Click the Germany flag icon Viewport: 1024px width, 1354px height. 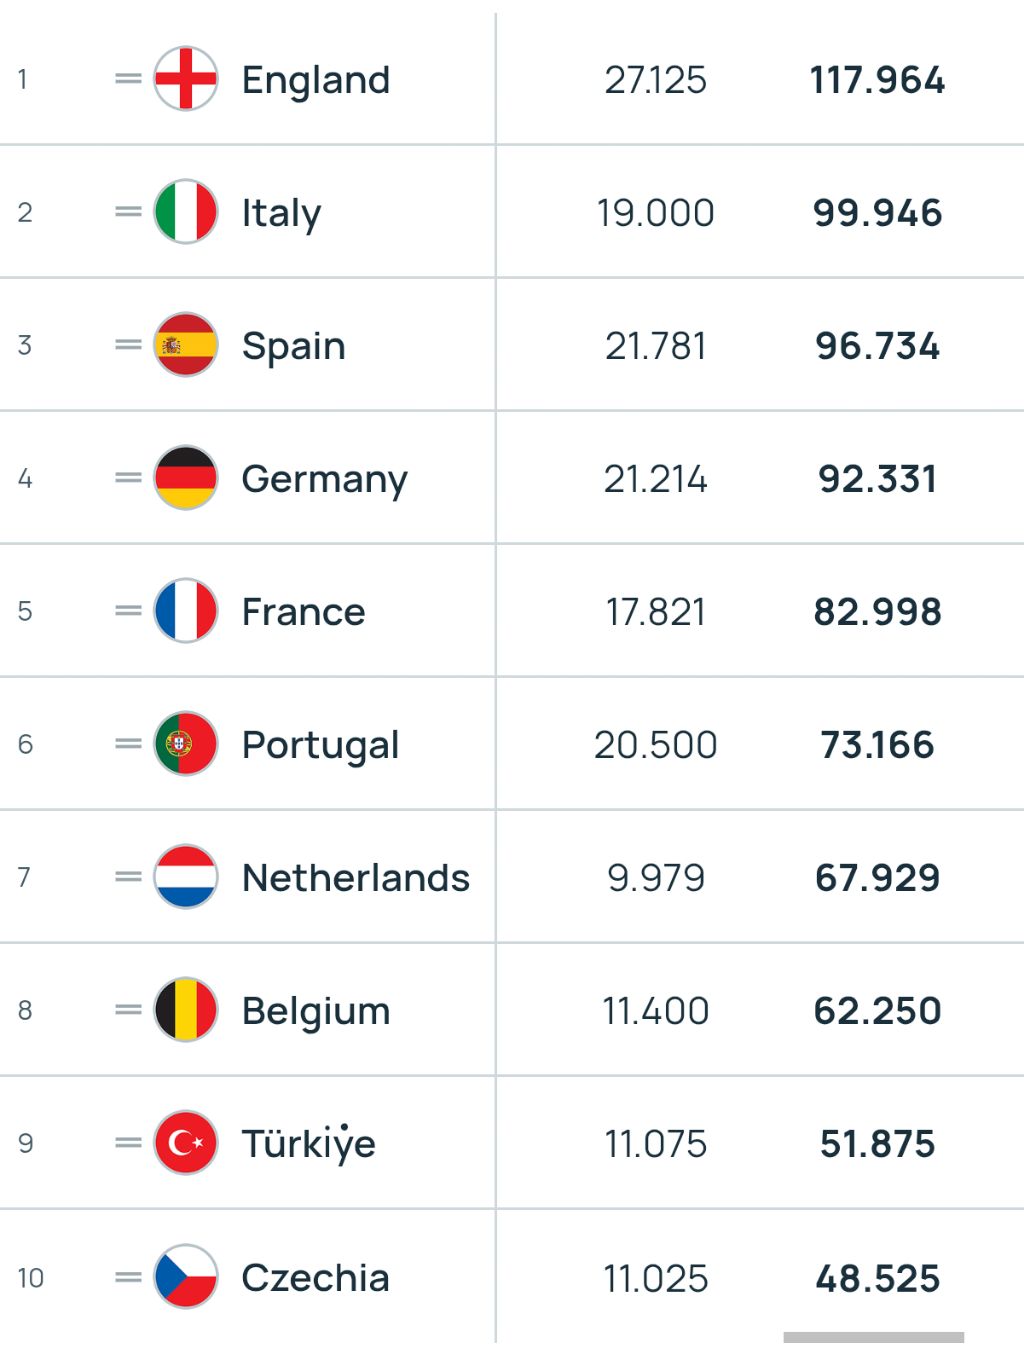[186, 478]
